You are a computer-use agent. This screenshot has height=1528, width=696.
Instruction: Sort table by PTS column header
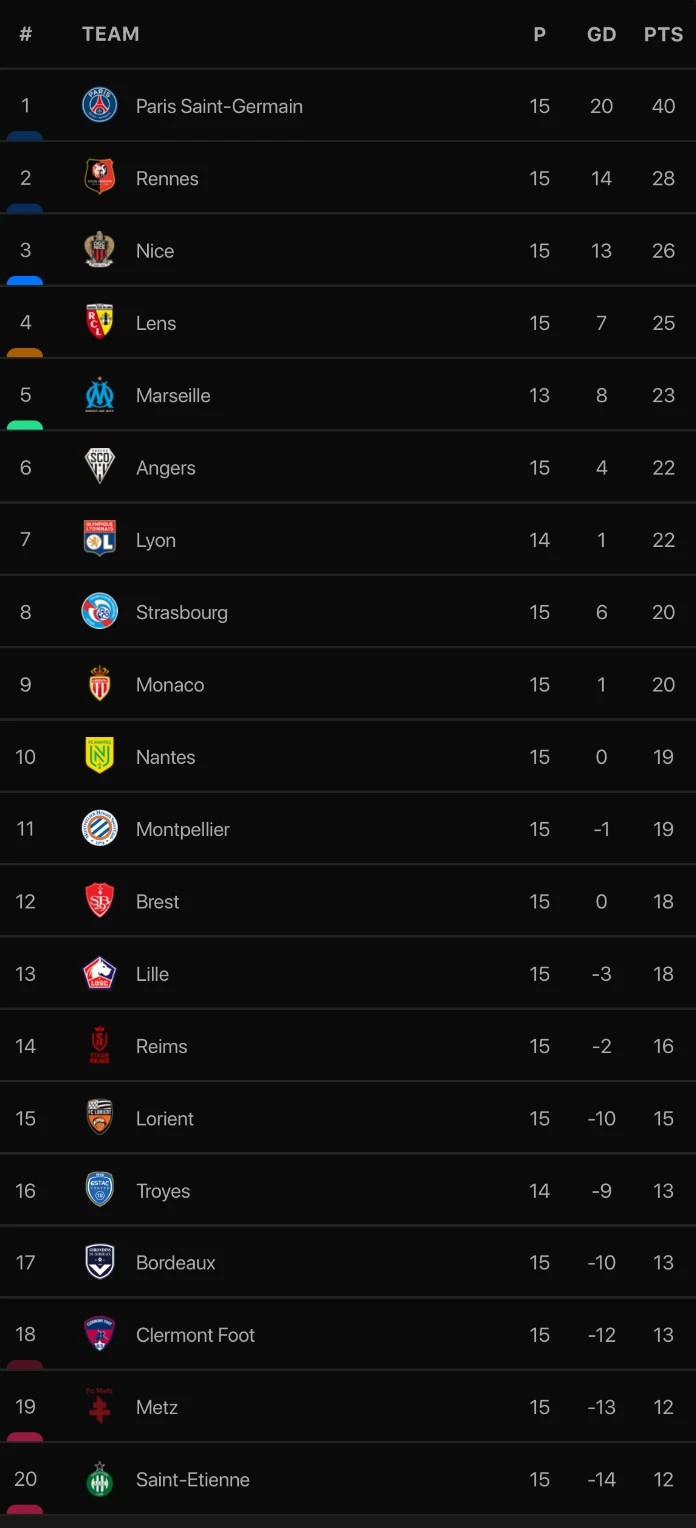click(x=663, y=34)
